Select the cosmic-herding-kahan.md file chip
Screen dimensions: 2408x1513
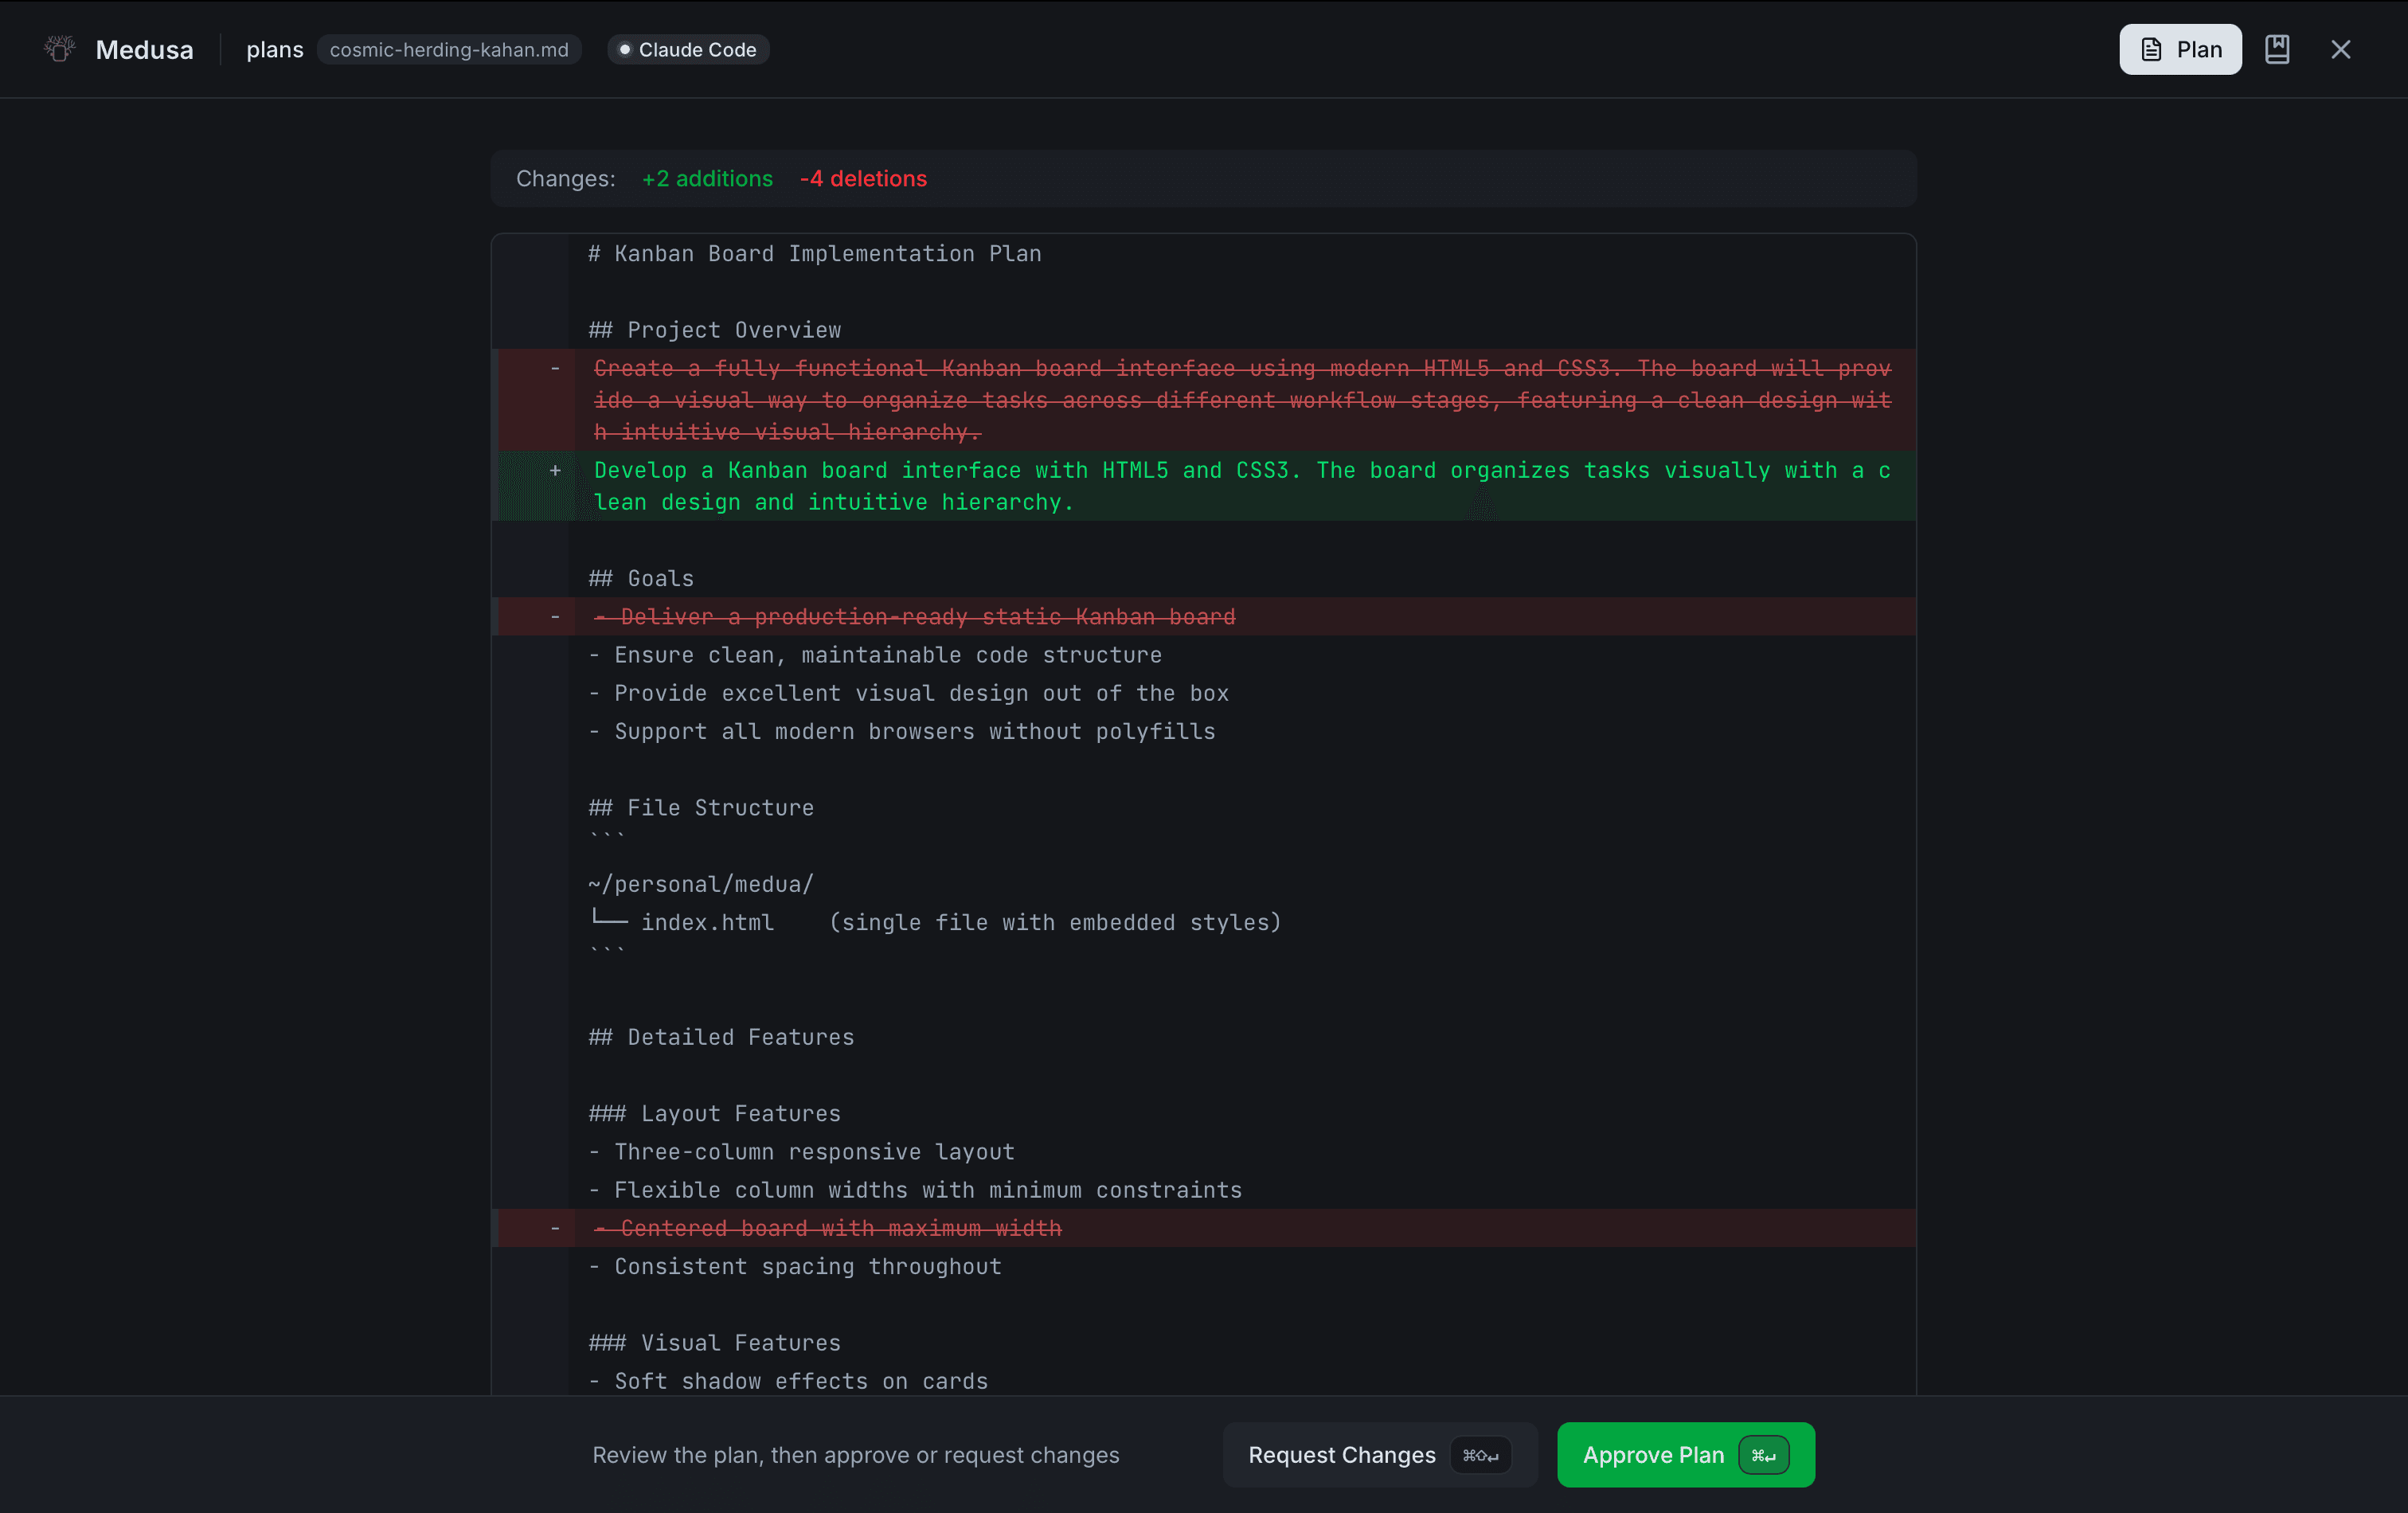(x=448, y=49)
